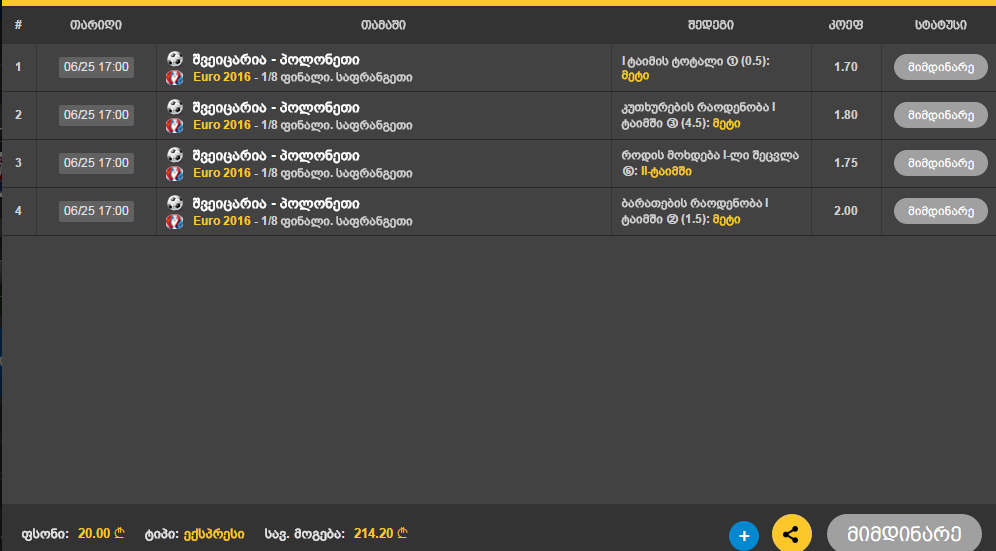Click the '#' column header
The image size is (996, 551).
[18, 25]
